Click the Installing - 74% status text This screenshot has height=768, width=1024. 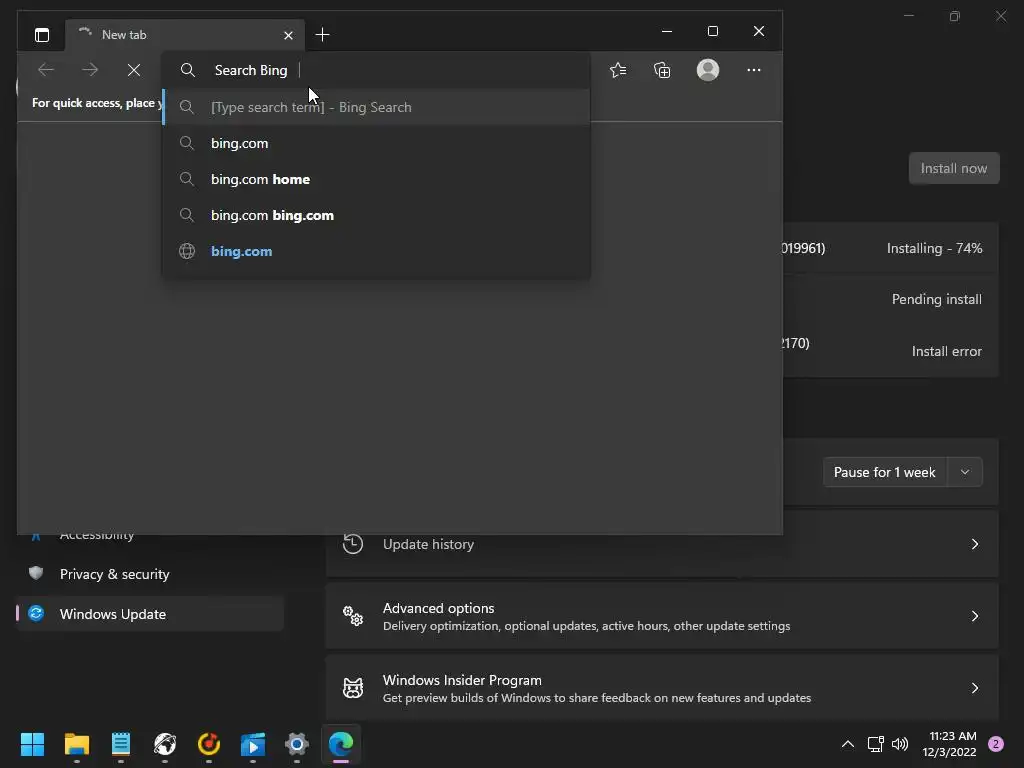935,248
